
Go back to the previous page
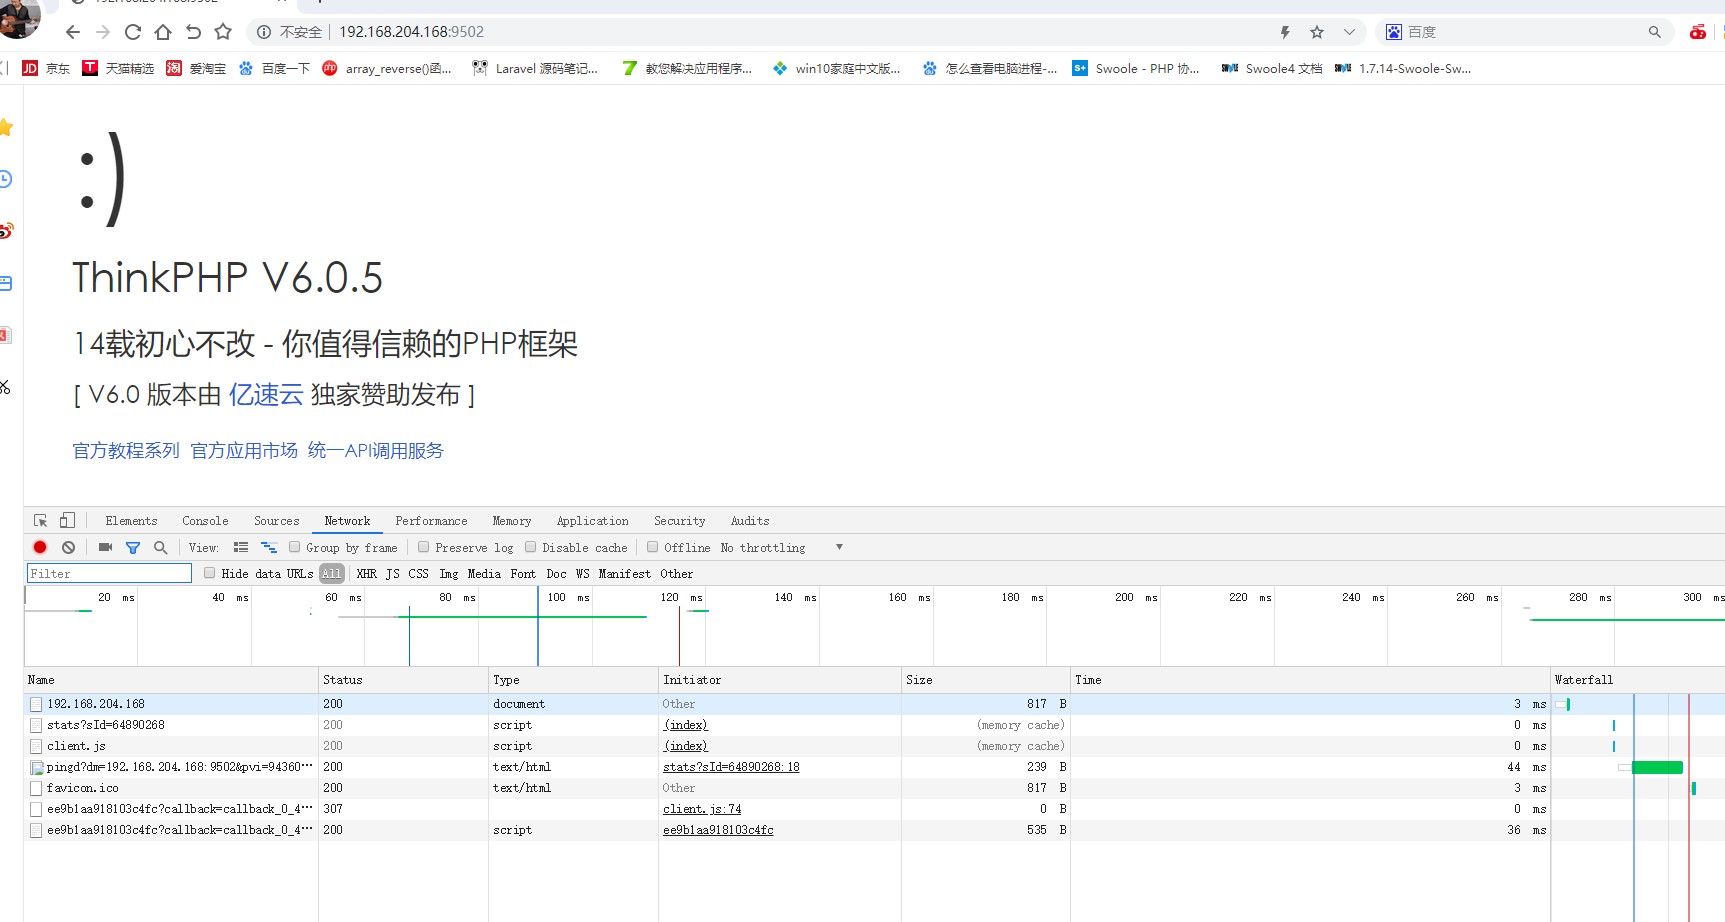click(x=72, y=32)
